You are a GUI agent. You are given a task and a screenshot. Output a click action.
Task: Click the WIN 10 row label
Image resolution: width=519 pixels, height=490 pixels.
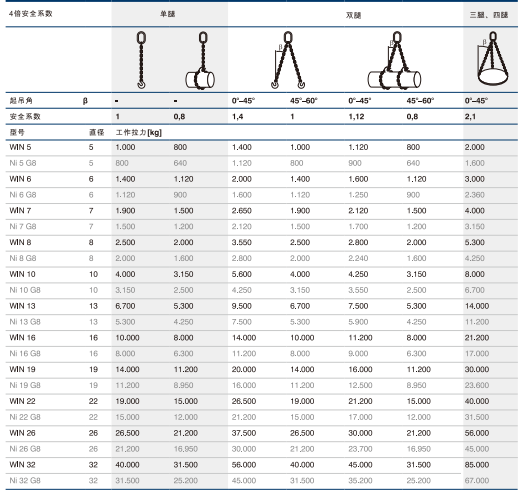22,274
